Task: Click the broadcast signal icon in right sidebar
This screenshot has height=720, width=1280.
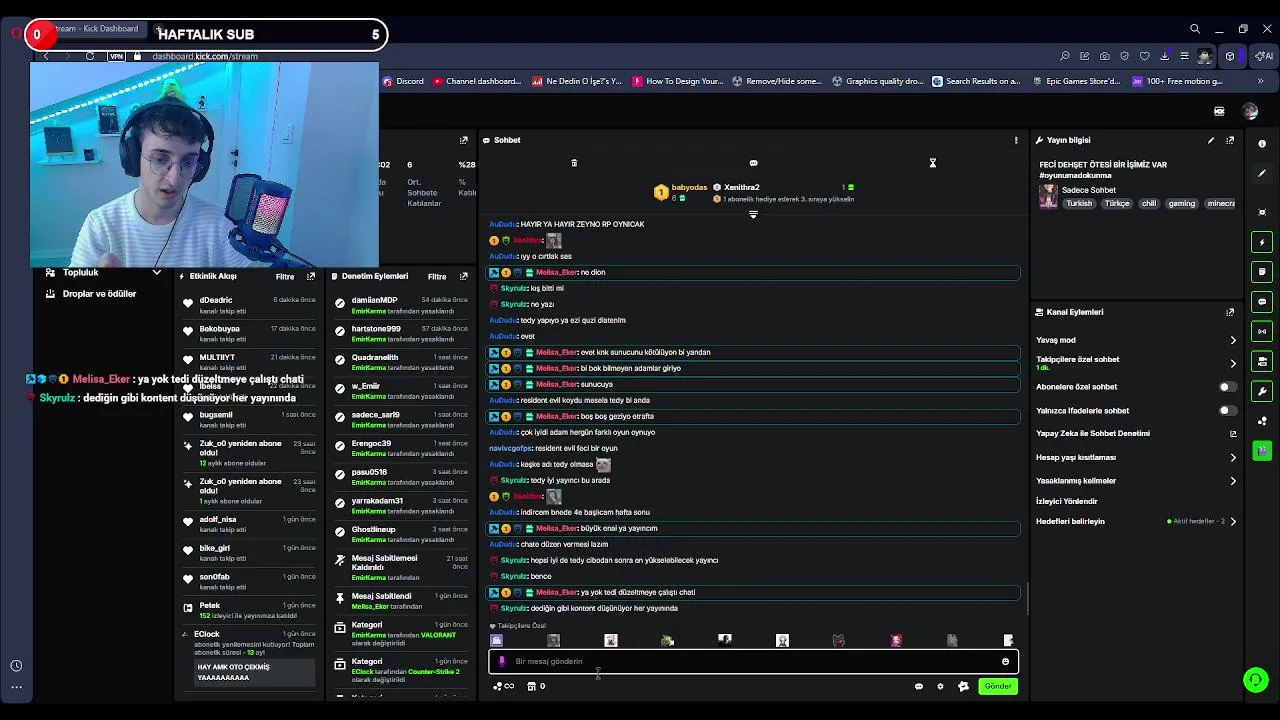Action: click(x=1262, y=331)
